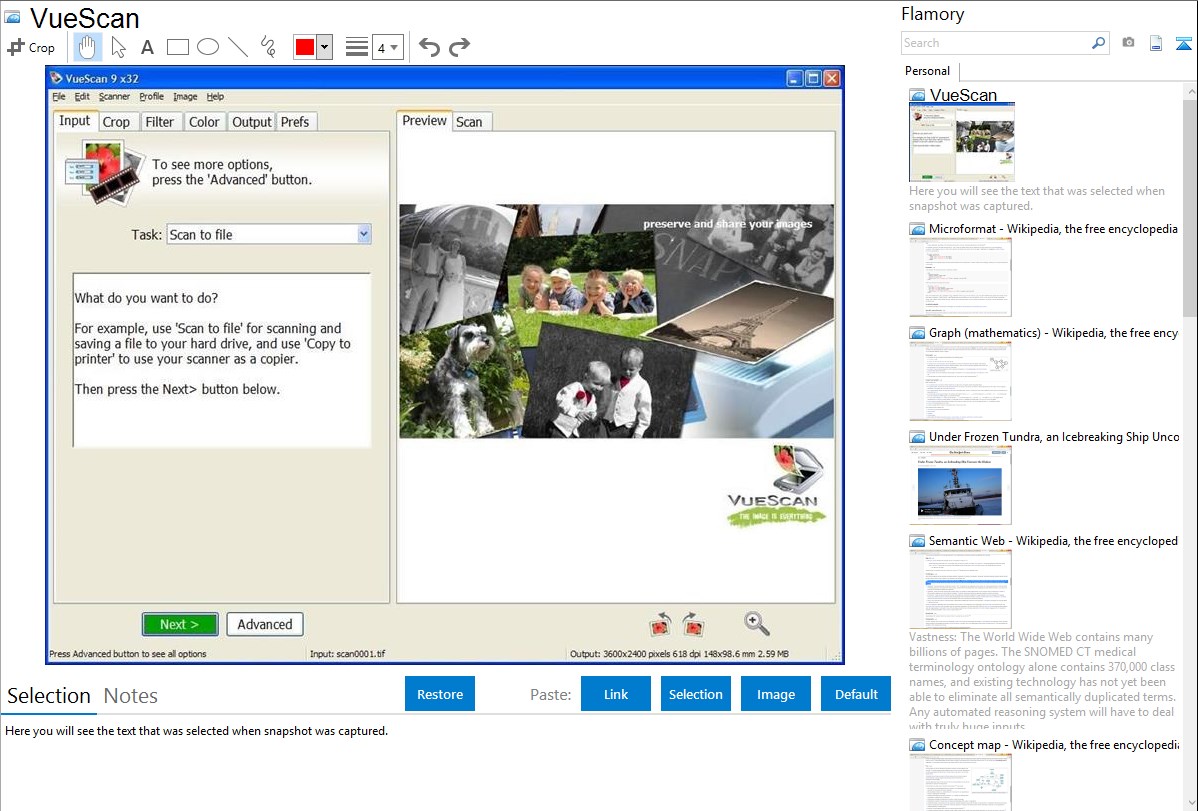Click the Default paste button
Image resolution: width=1198 pixels, height=811 pixels.
[x=856, y=694]
